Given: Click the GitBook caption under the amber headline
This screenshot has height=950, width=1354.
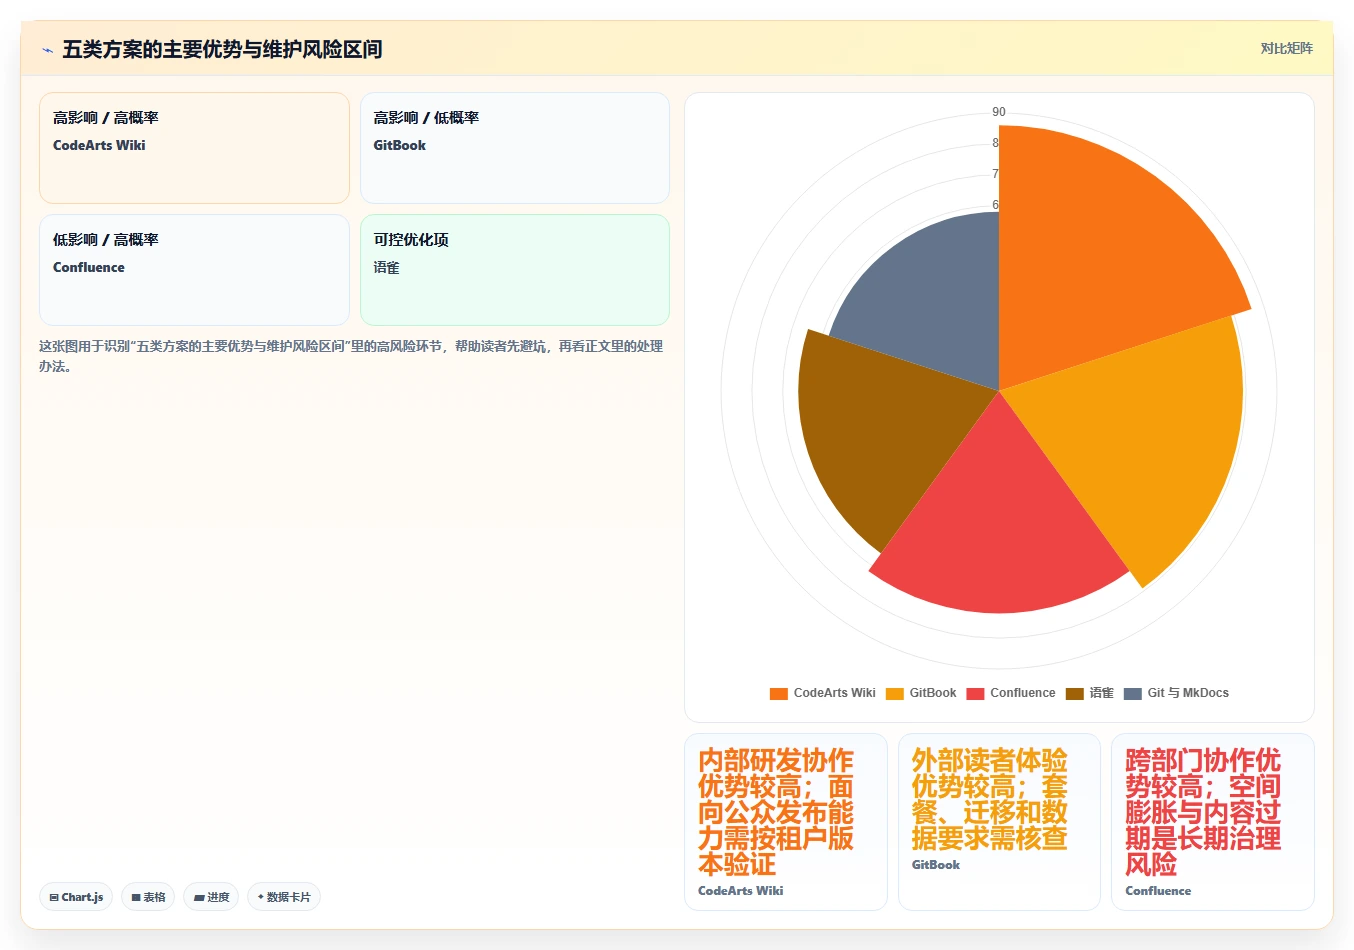Looking at the screenshot, I should tap(936, 865).
